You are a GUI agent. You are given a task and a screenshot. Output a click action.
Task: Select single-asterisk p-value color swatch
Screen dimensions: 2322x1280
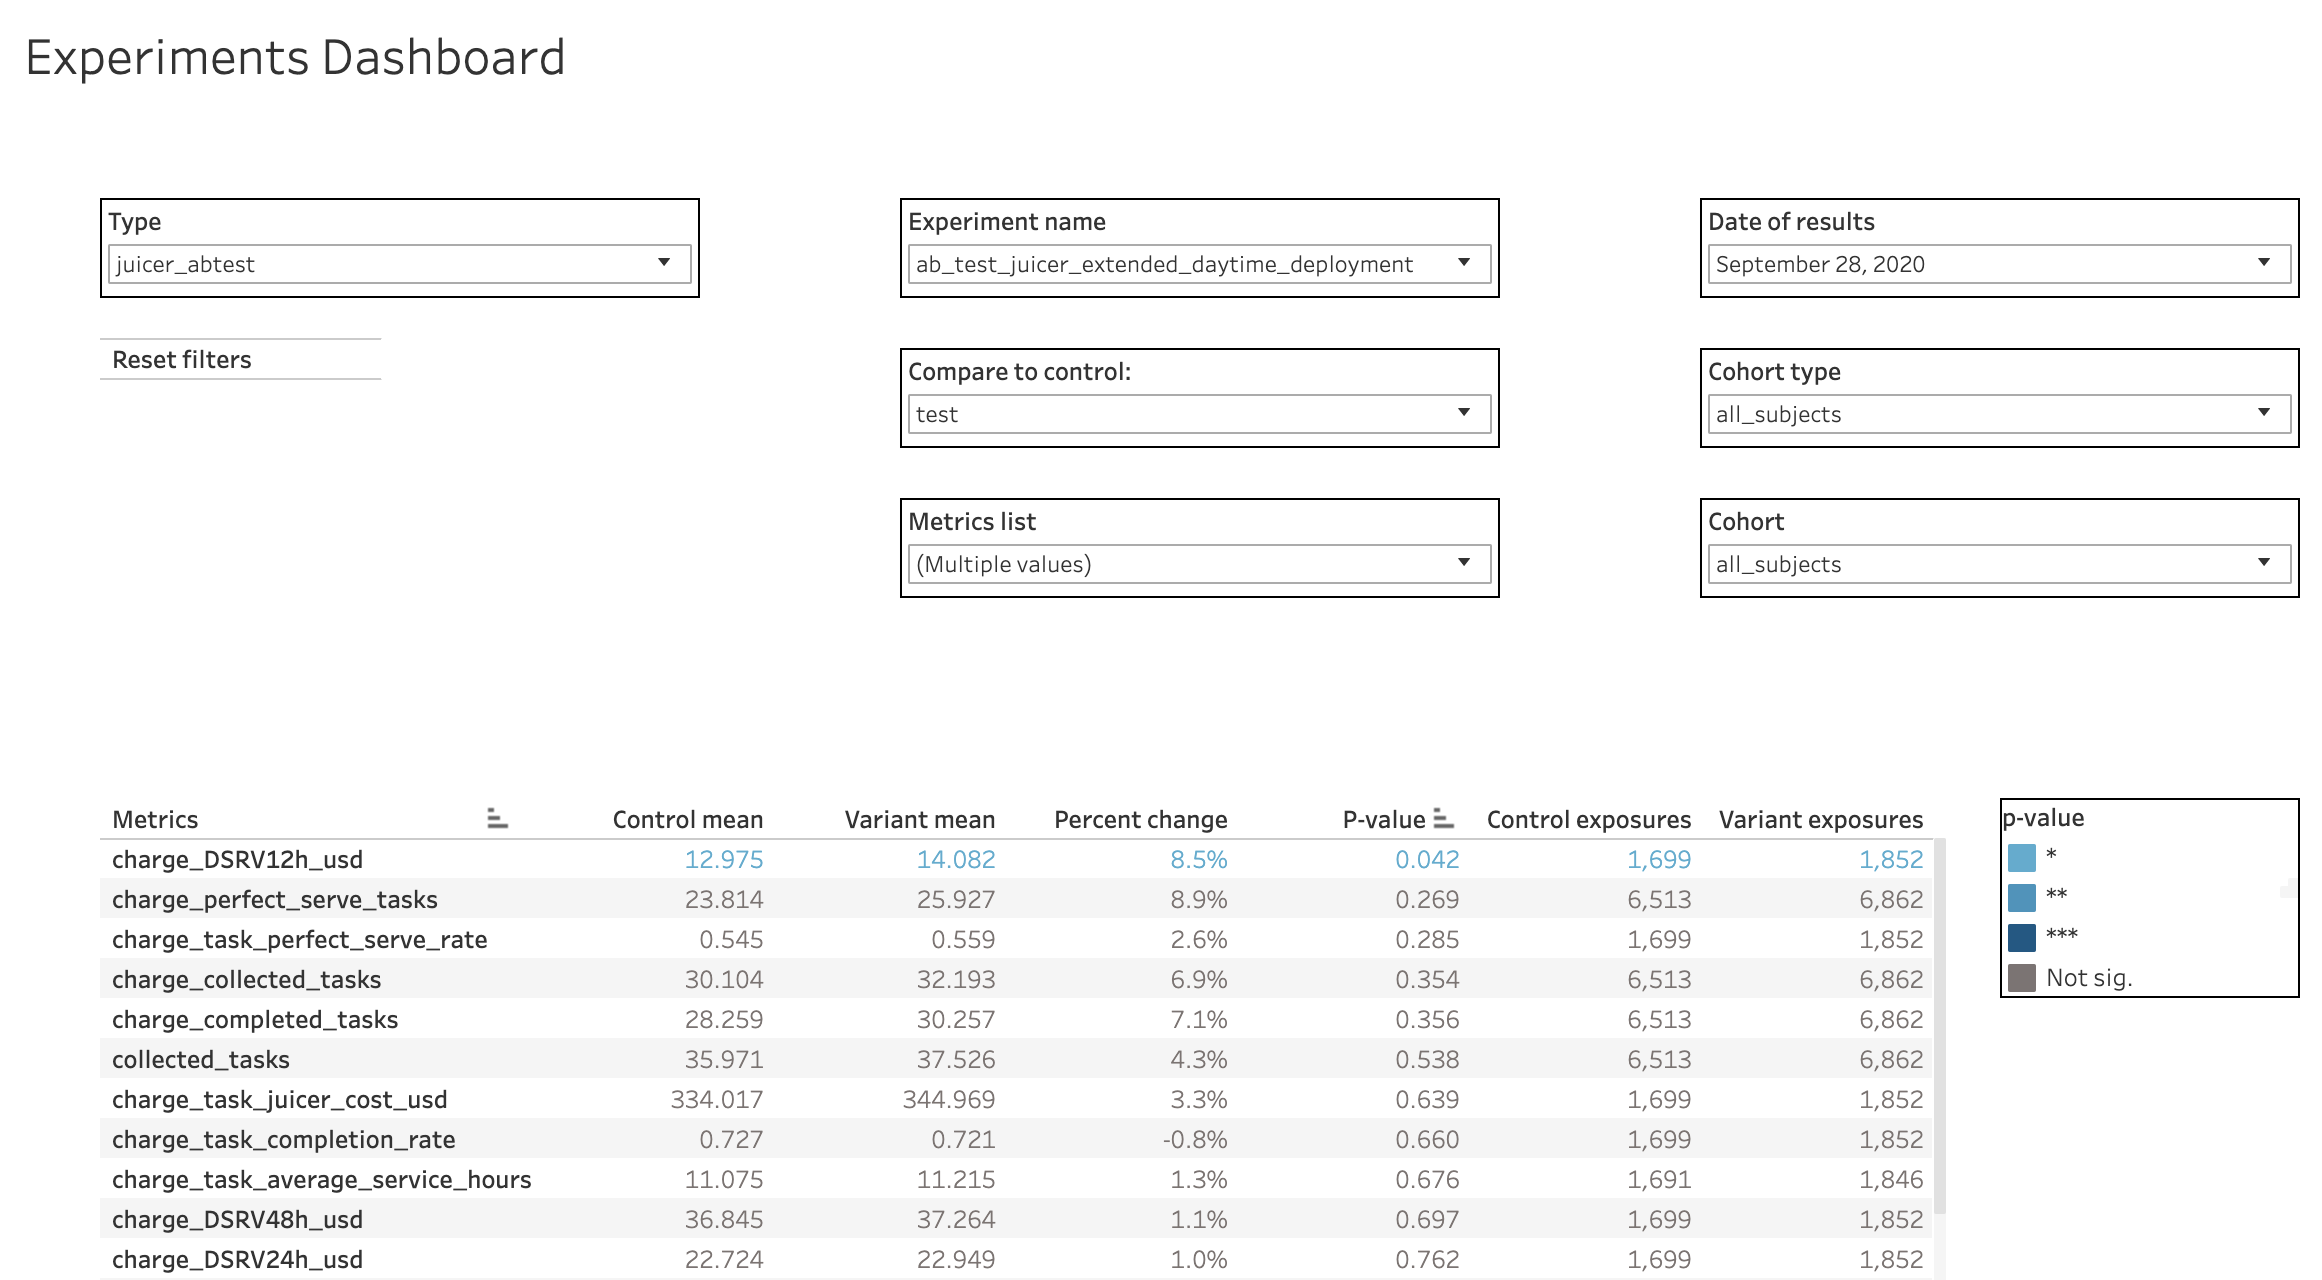click(2021, 857)
